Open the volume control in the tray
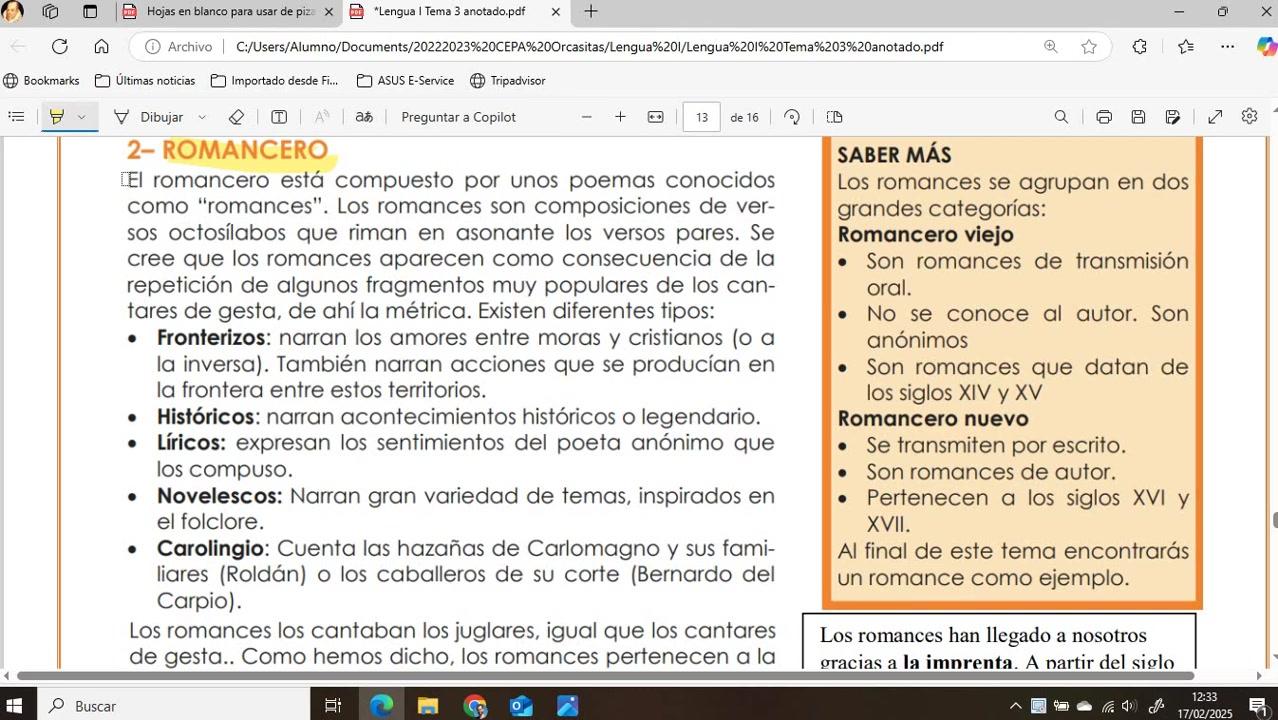This screenshot has height=720, width=1278. (x=1129, y=706)
